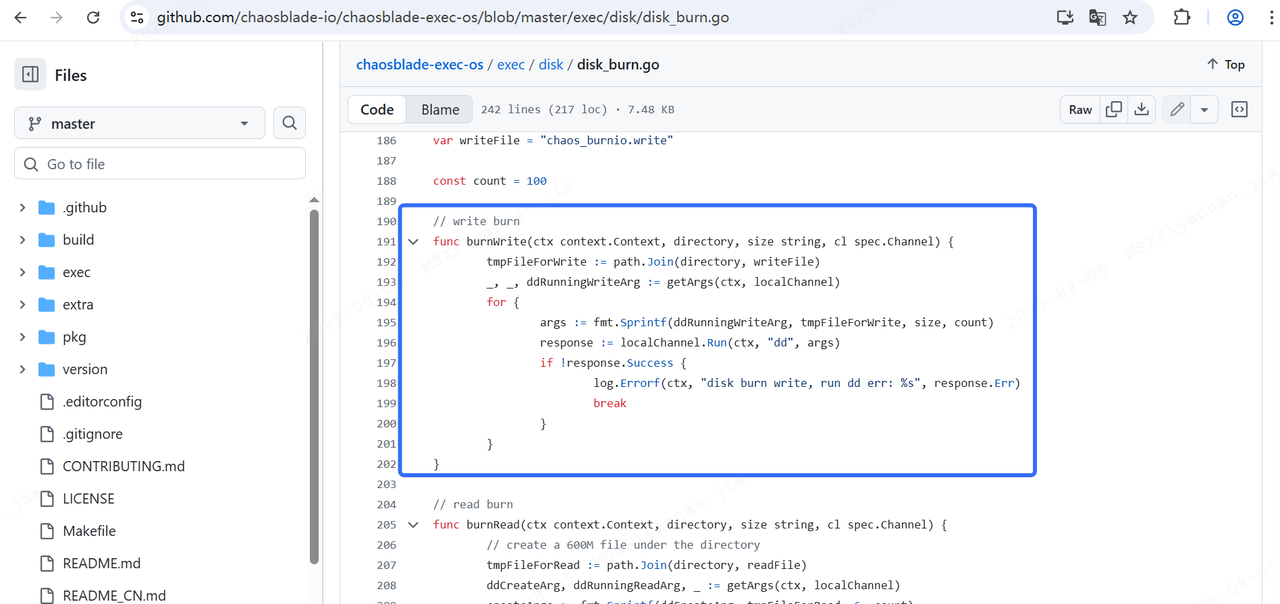Viewport: 1280px width, 604px height.
Task: Open README.md file
Action: (101, 563)
